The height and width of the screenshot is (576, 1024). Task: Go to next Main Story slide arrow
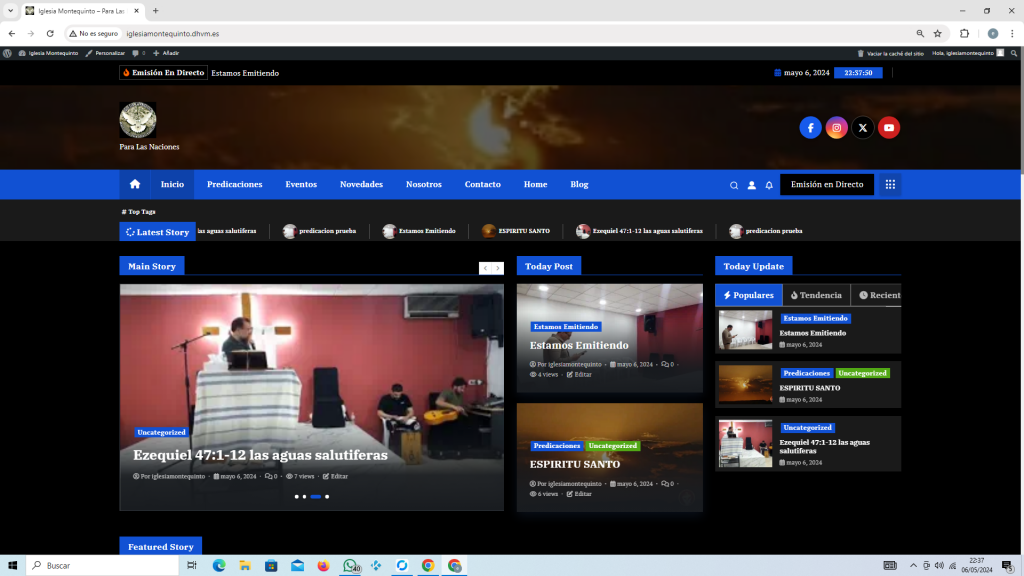[x=498, y=268]
